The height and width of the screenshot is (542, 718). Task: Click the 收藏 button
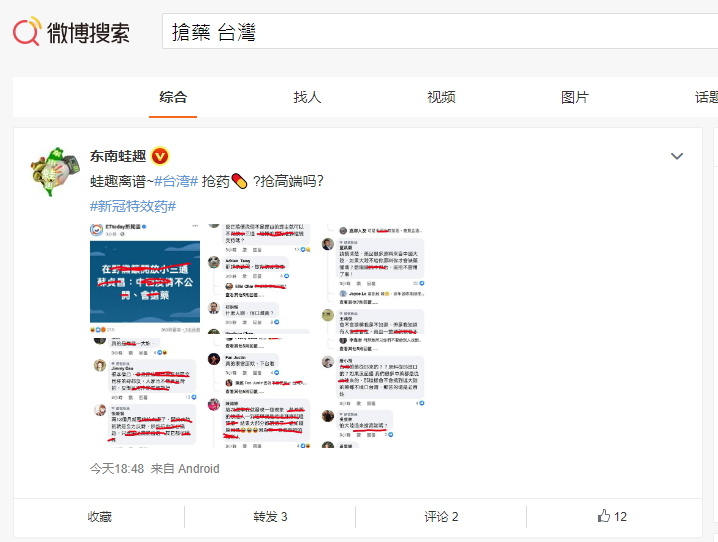[x=99, y=517]
